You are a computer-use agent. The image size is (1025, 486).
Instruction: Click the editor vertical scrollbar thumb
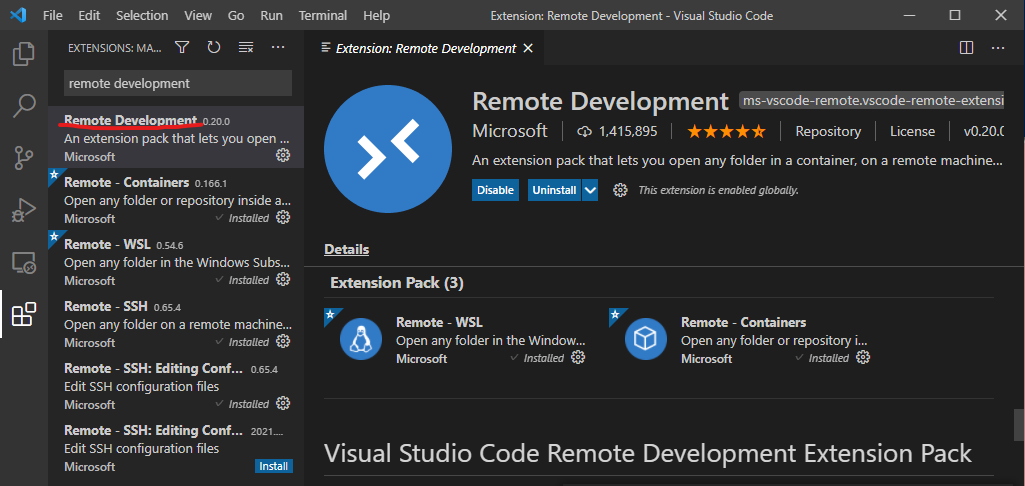click(x=1019, y=425)
